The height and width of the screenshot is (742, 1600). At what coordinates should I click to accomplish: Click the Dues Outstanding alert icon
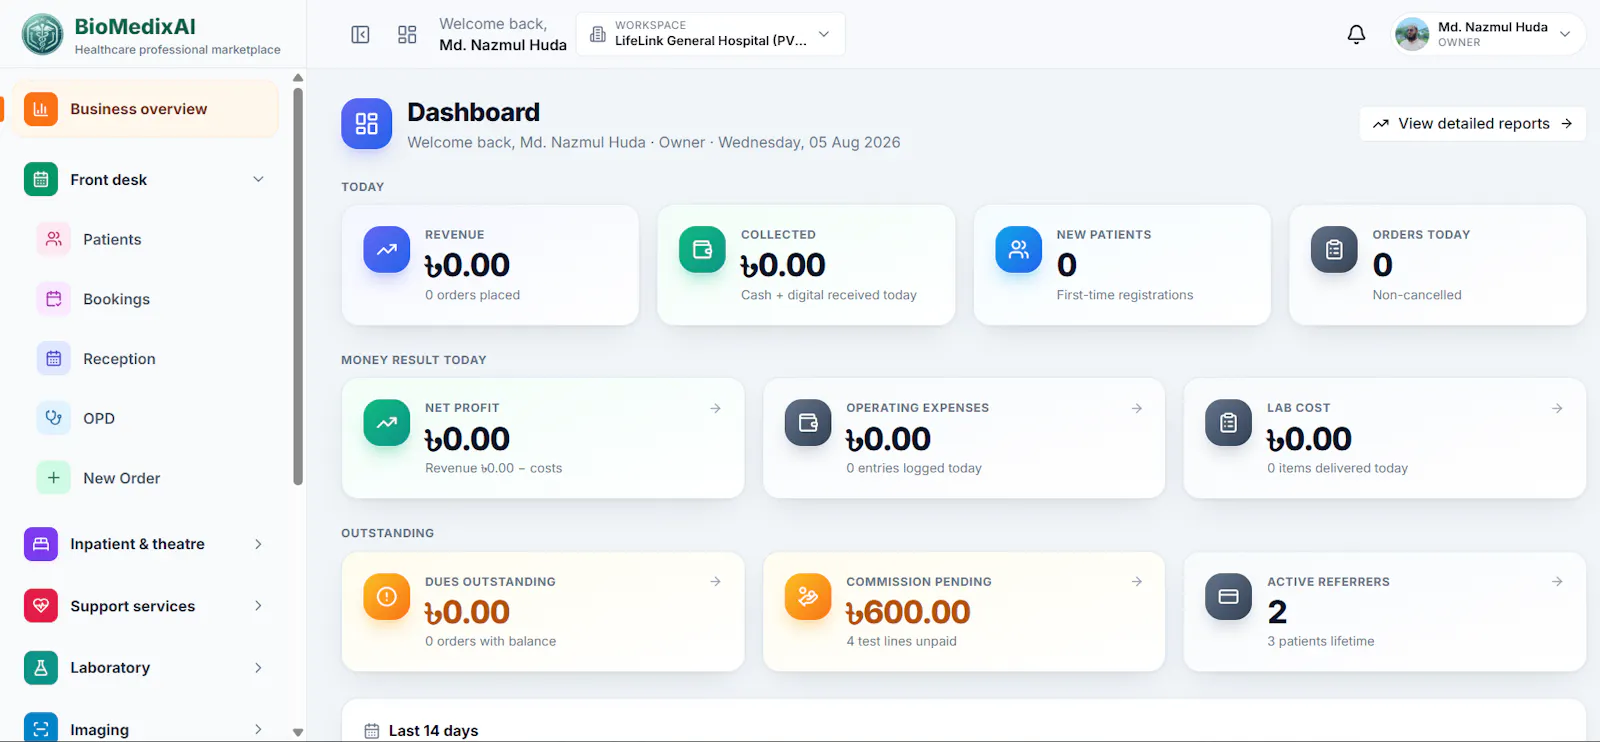click(387, 597)
